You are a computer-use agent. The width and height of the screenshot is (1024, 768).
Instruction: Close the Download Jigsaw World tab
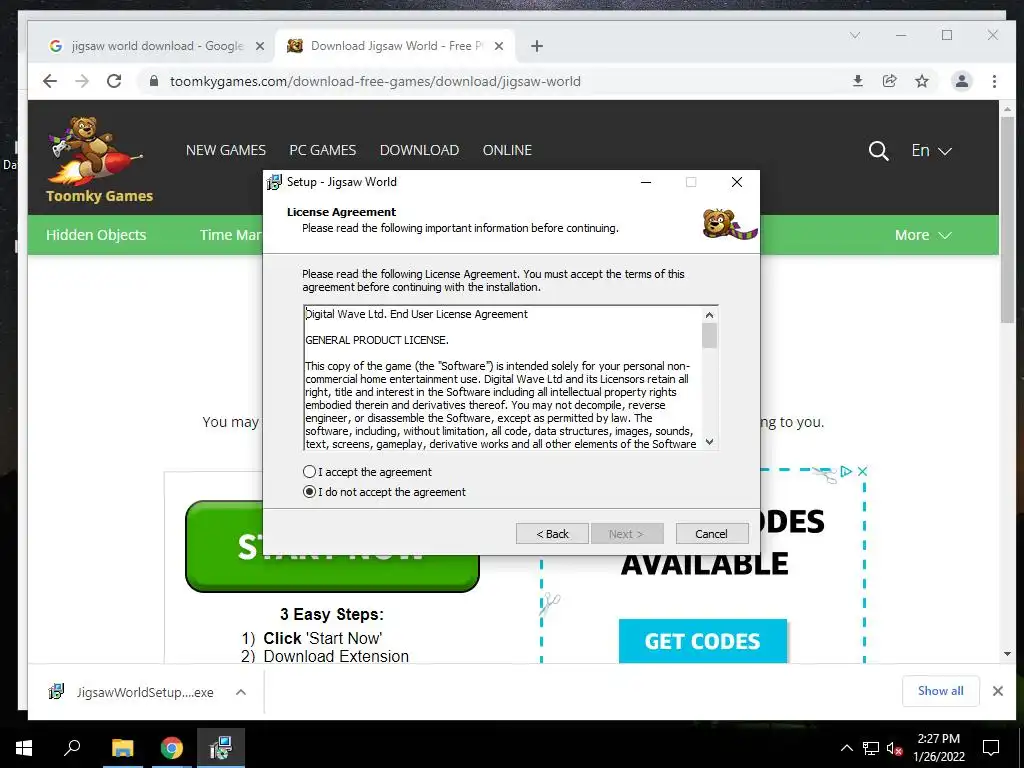point(498,46)
